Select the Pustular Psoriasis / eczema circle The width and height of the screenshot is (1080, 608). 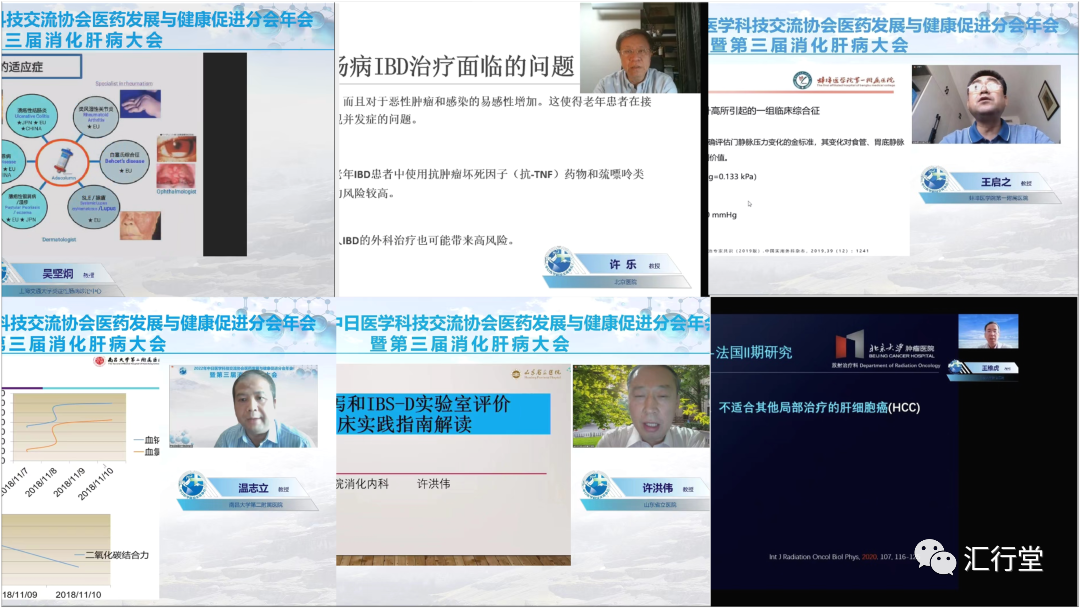click(x=23, y=207)
